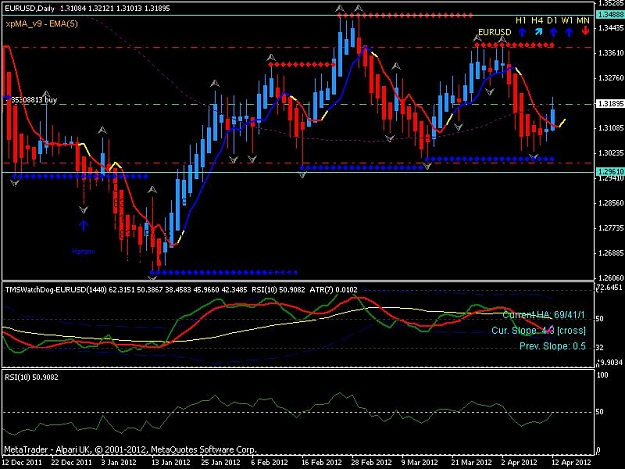Viewport: 625px width, 469px height.
Task: Click the Current HA: 69/41/1 readout
Action: [x=544, y=315]
